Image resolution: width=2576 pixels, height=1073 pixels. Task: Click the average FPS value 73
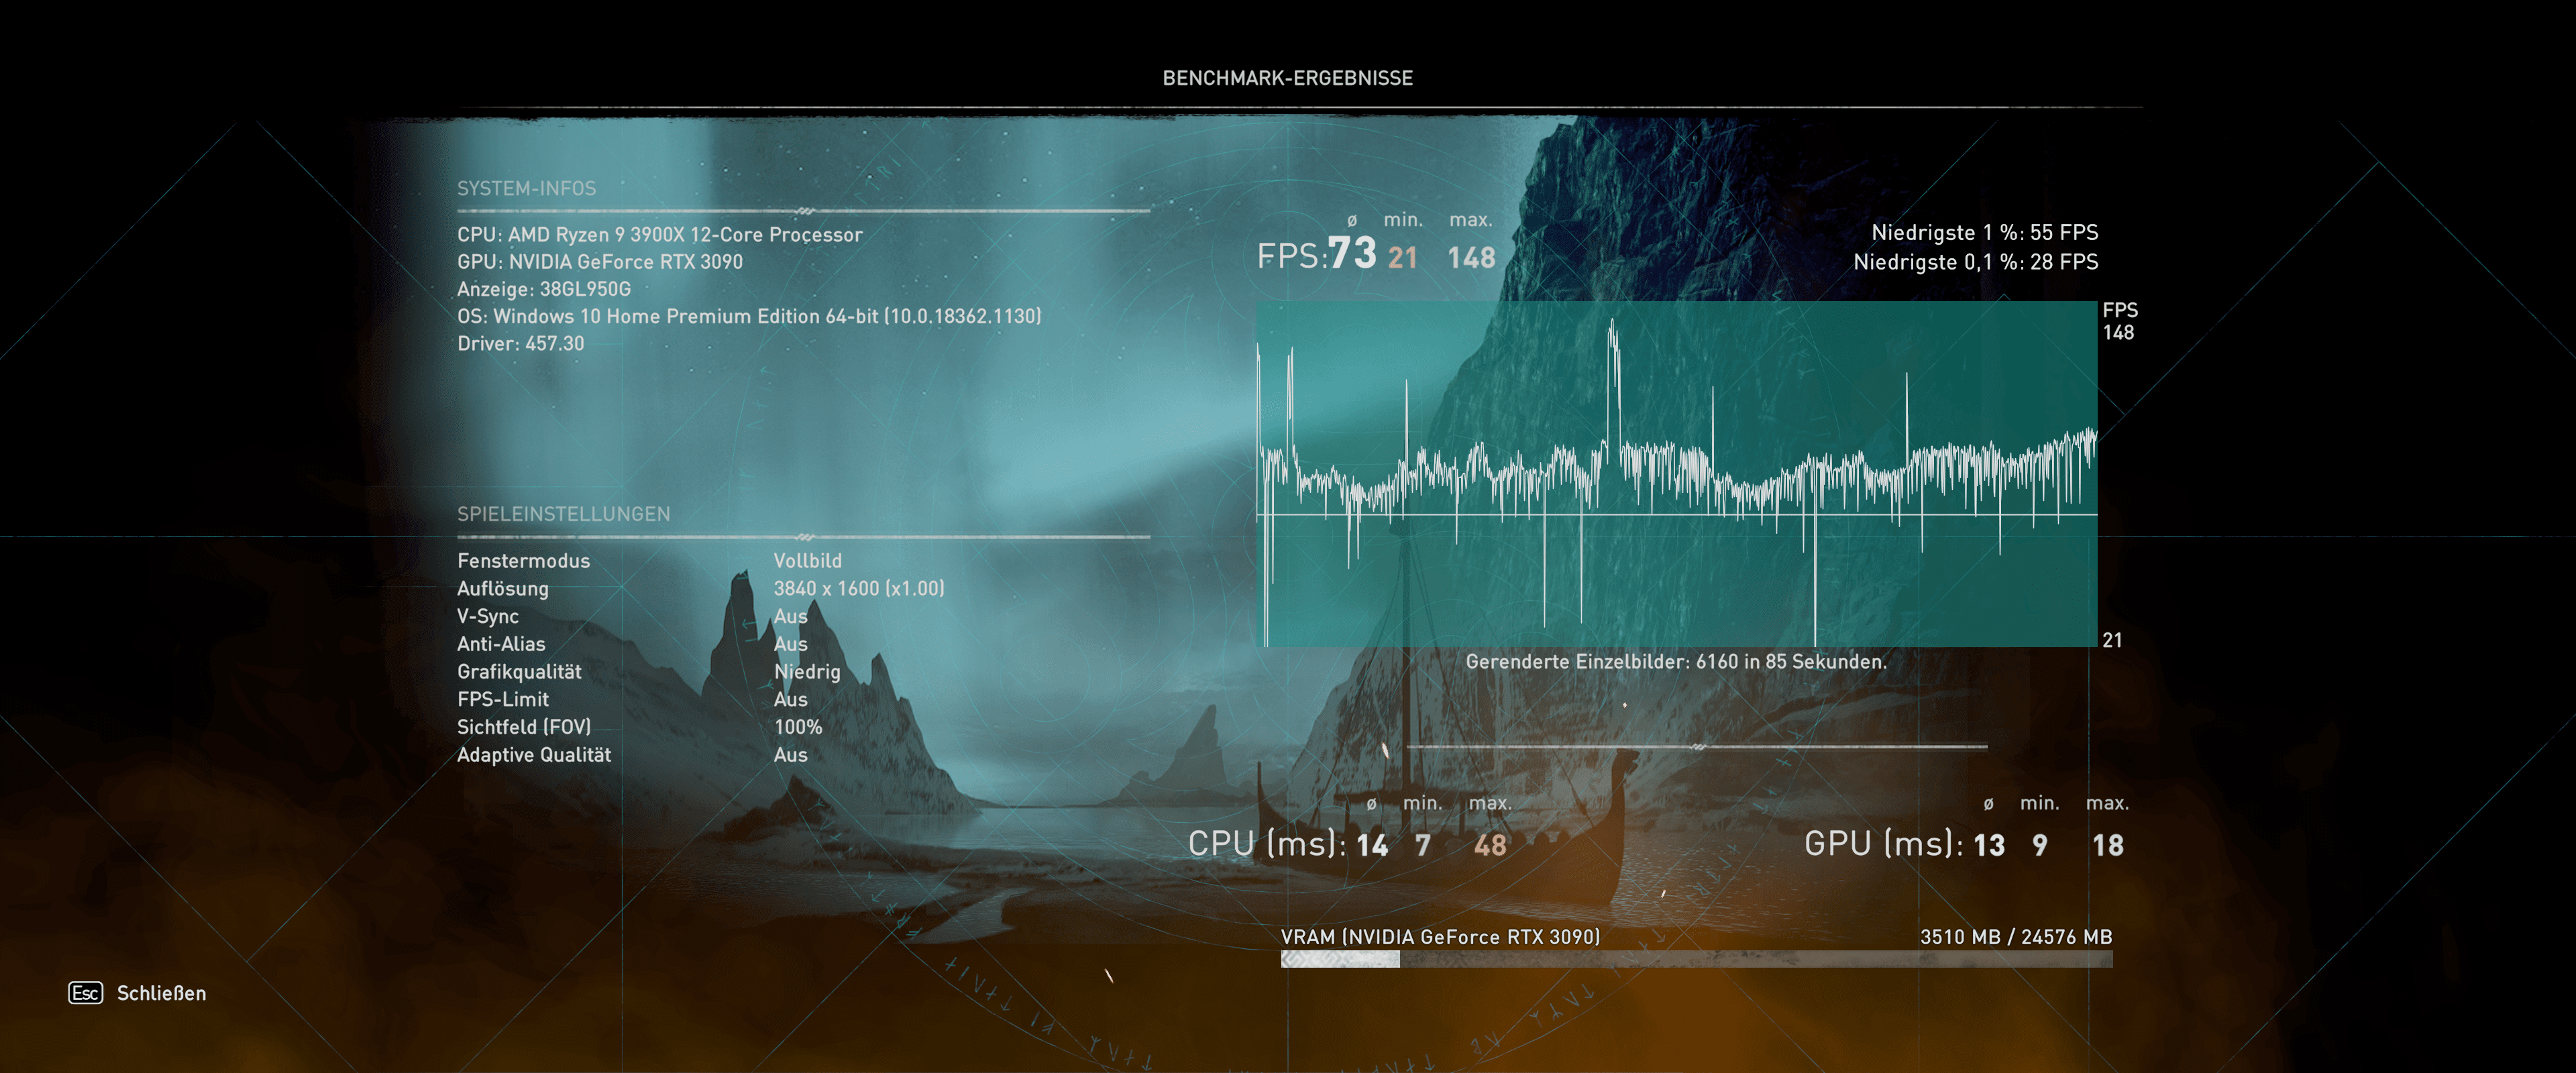[x=1352, y=253]
